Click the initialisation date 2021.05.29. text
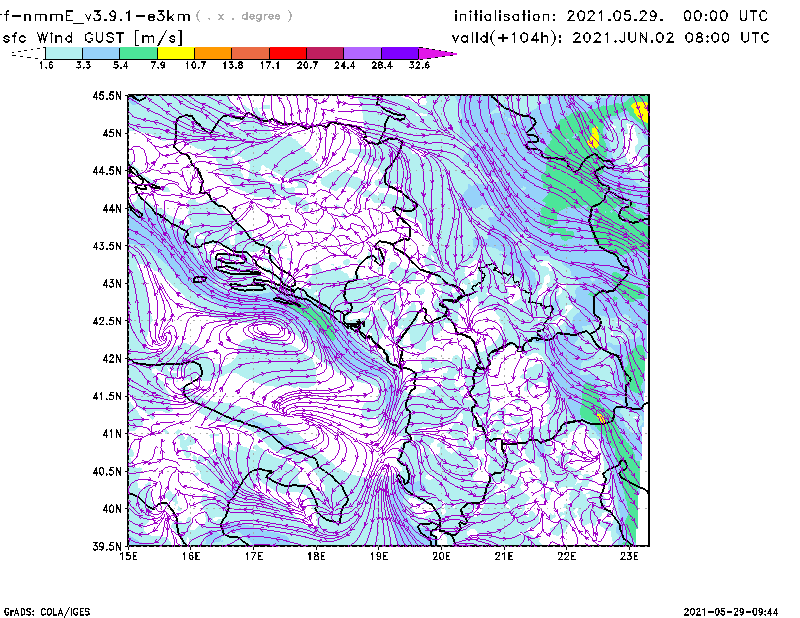 pyautogui.click(x=615, y=16)
